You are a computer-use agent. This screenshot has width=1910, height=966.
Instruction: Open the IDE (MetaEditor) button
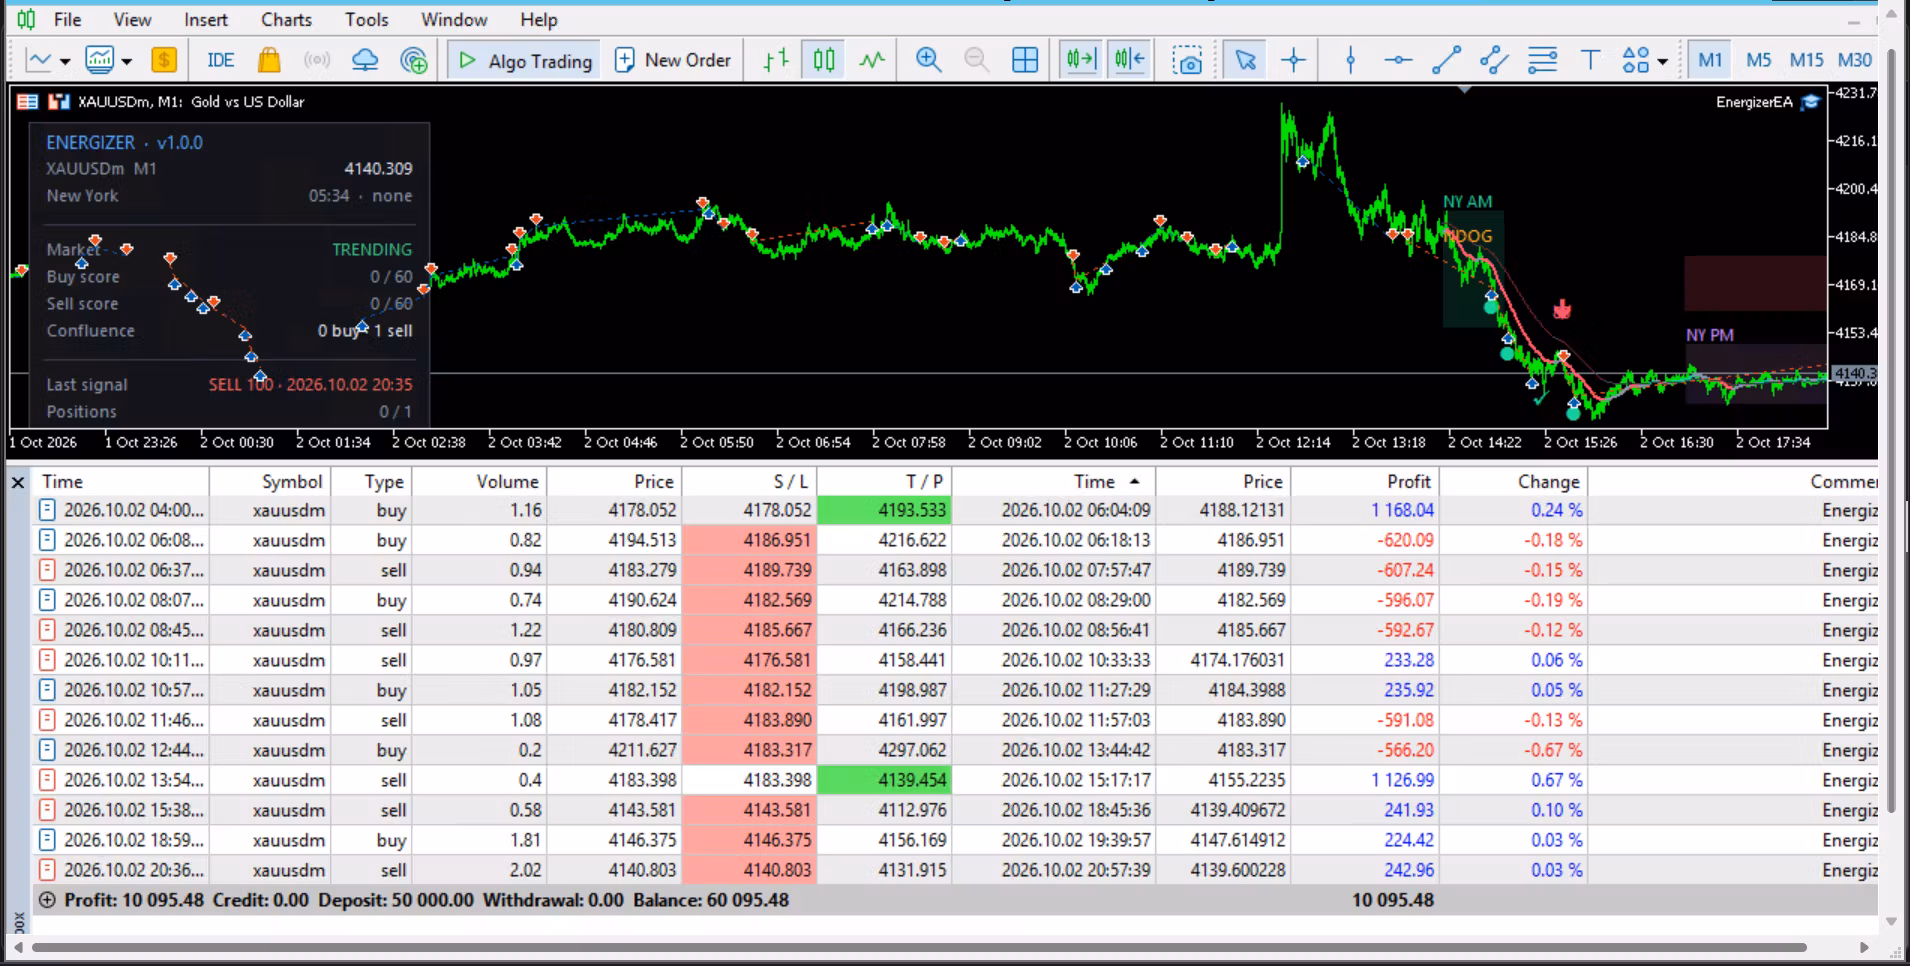(x=220, y=60)
